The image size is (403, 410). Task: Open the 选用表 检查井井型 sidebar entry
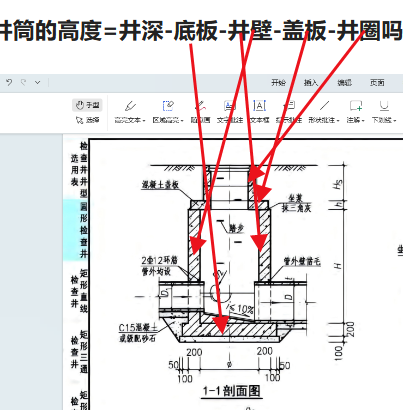pos(79,169)
